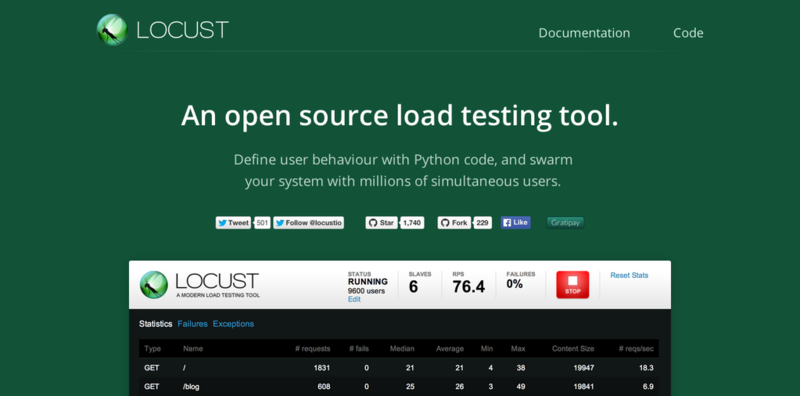Sort by the # requests column header

[312, 349]
